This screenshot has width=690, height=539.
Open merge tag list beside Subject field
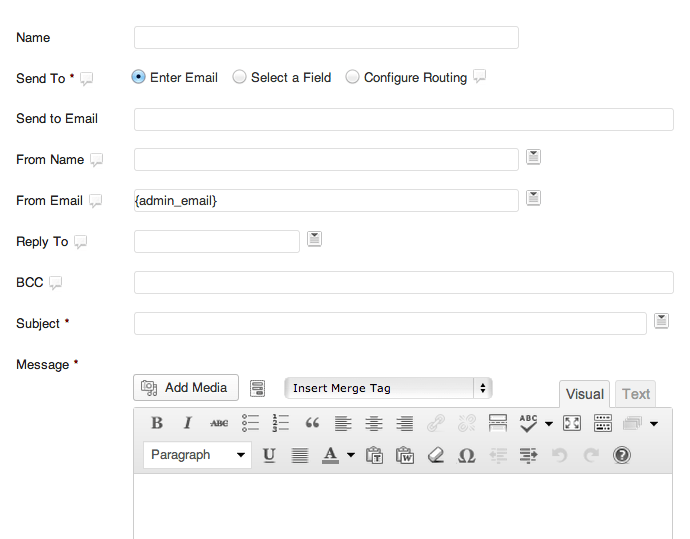(x=661, y=321)
